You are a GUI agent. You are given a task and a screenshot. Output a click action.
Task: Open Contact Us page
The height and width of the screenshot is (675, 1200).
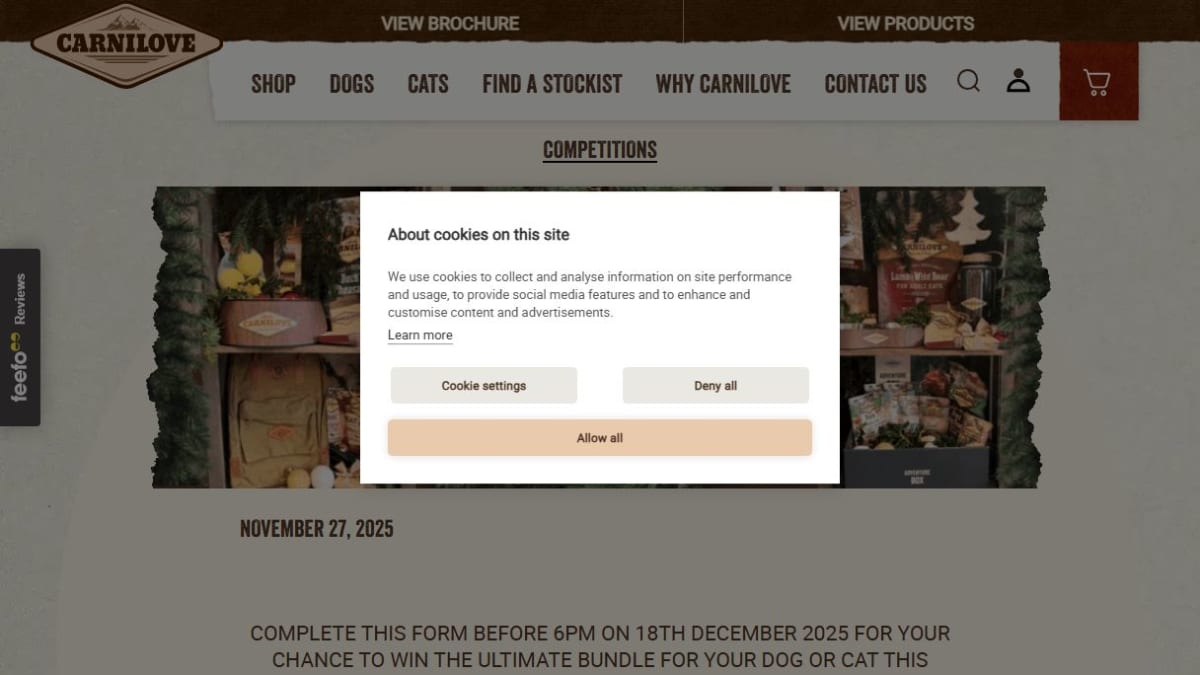(875, 84)
